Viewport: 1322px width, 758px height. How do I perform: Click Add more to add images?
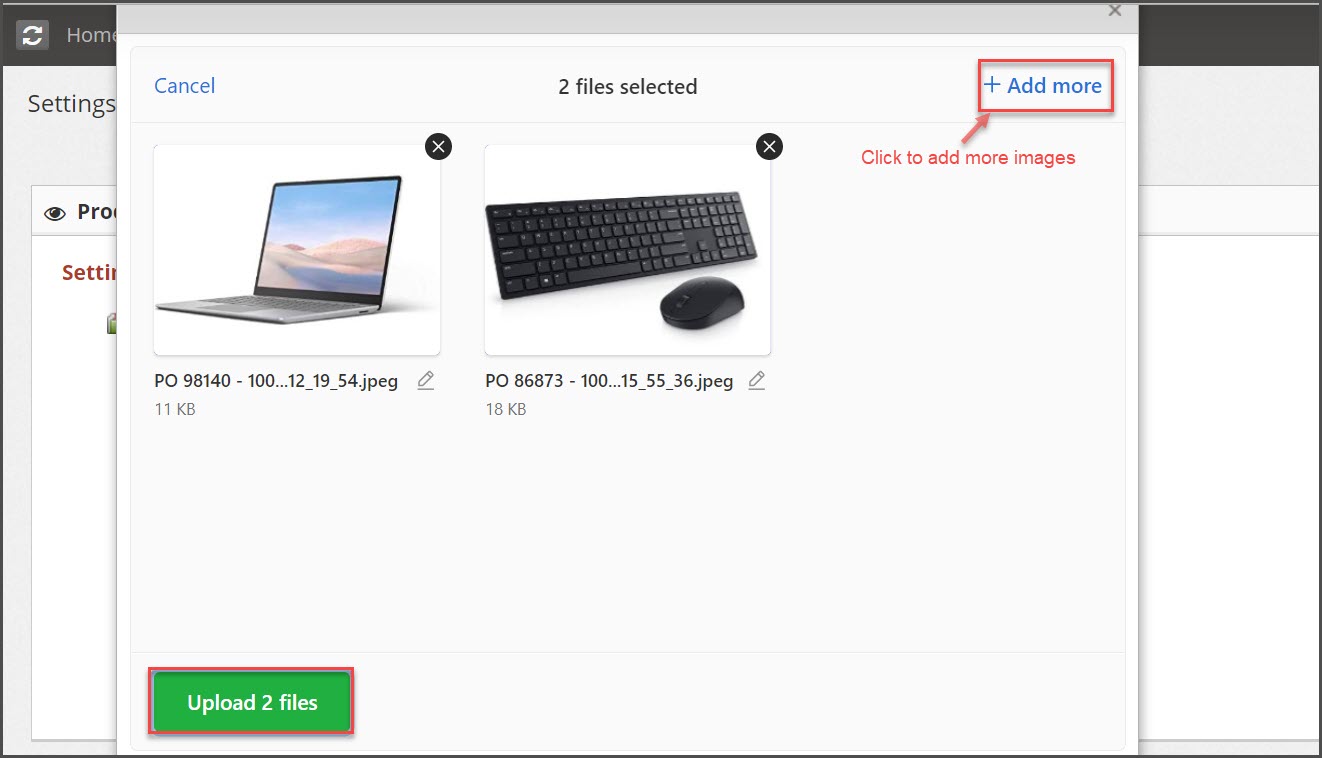(x=1044, y=86)
